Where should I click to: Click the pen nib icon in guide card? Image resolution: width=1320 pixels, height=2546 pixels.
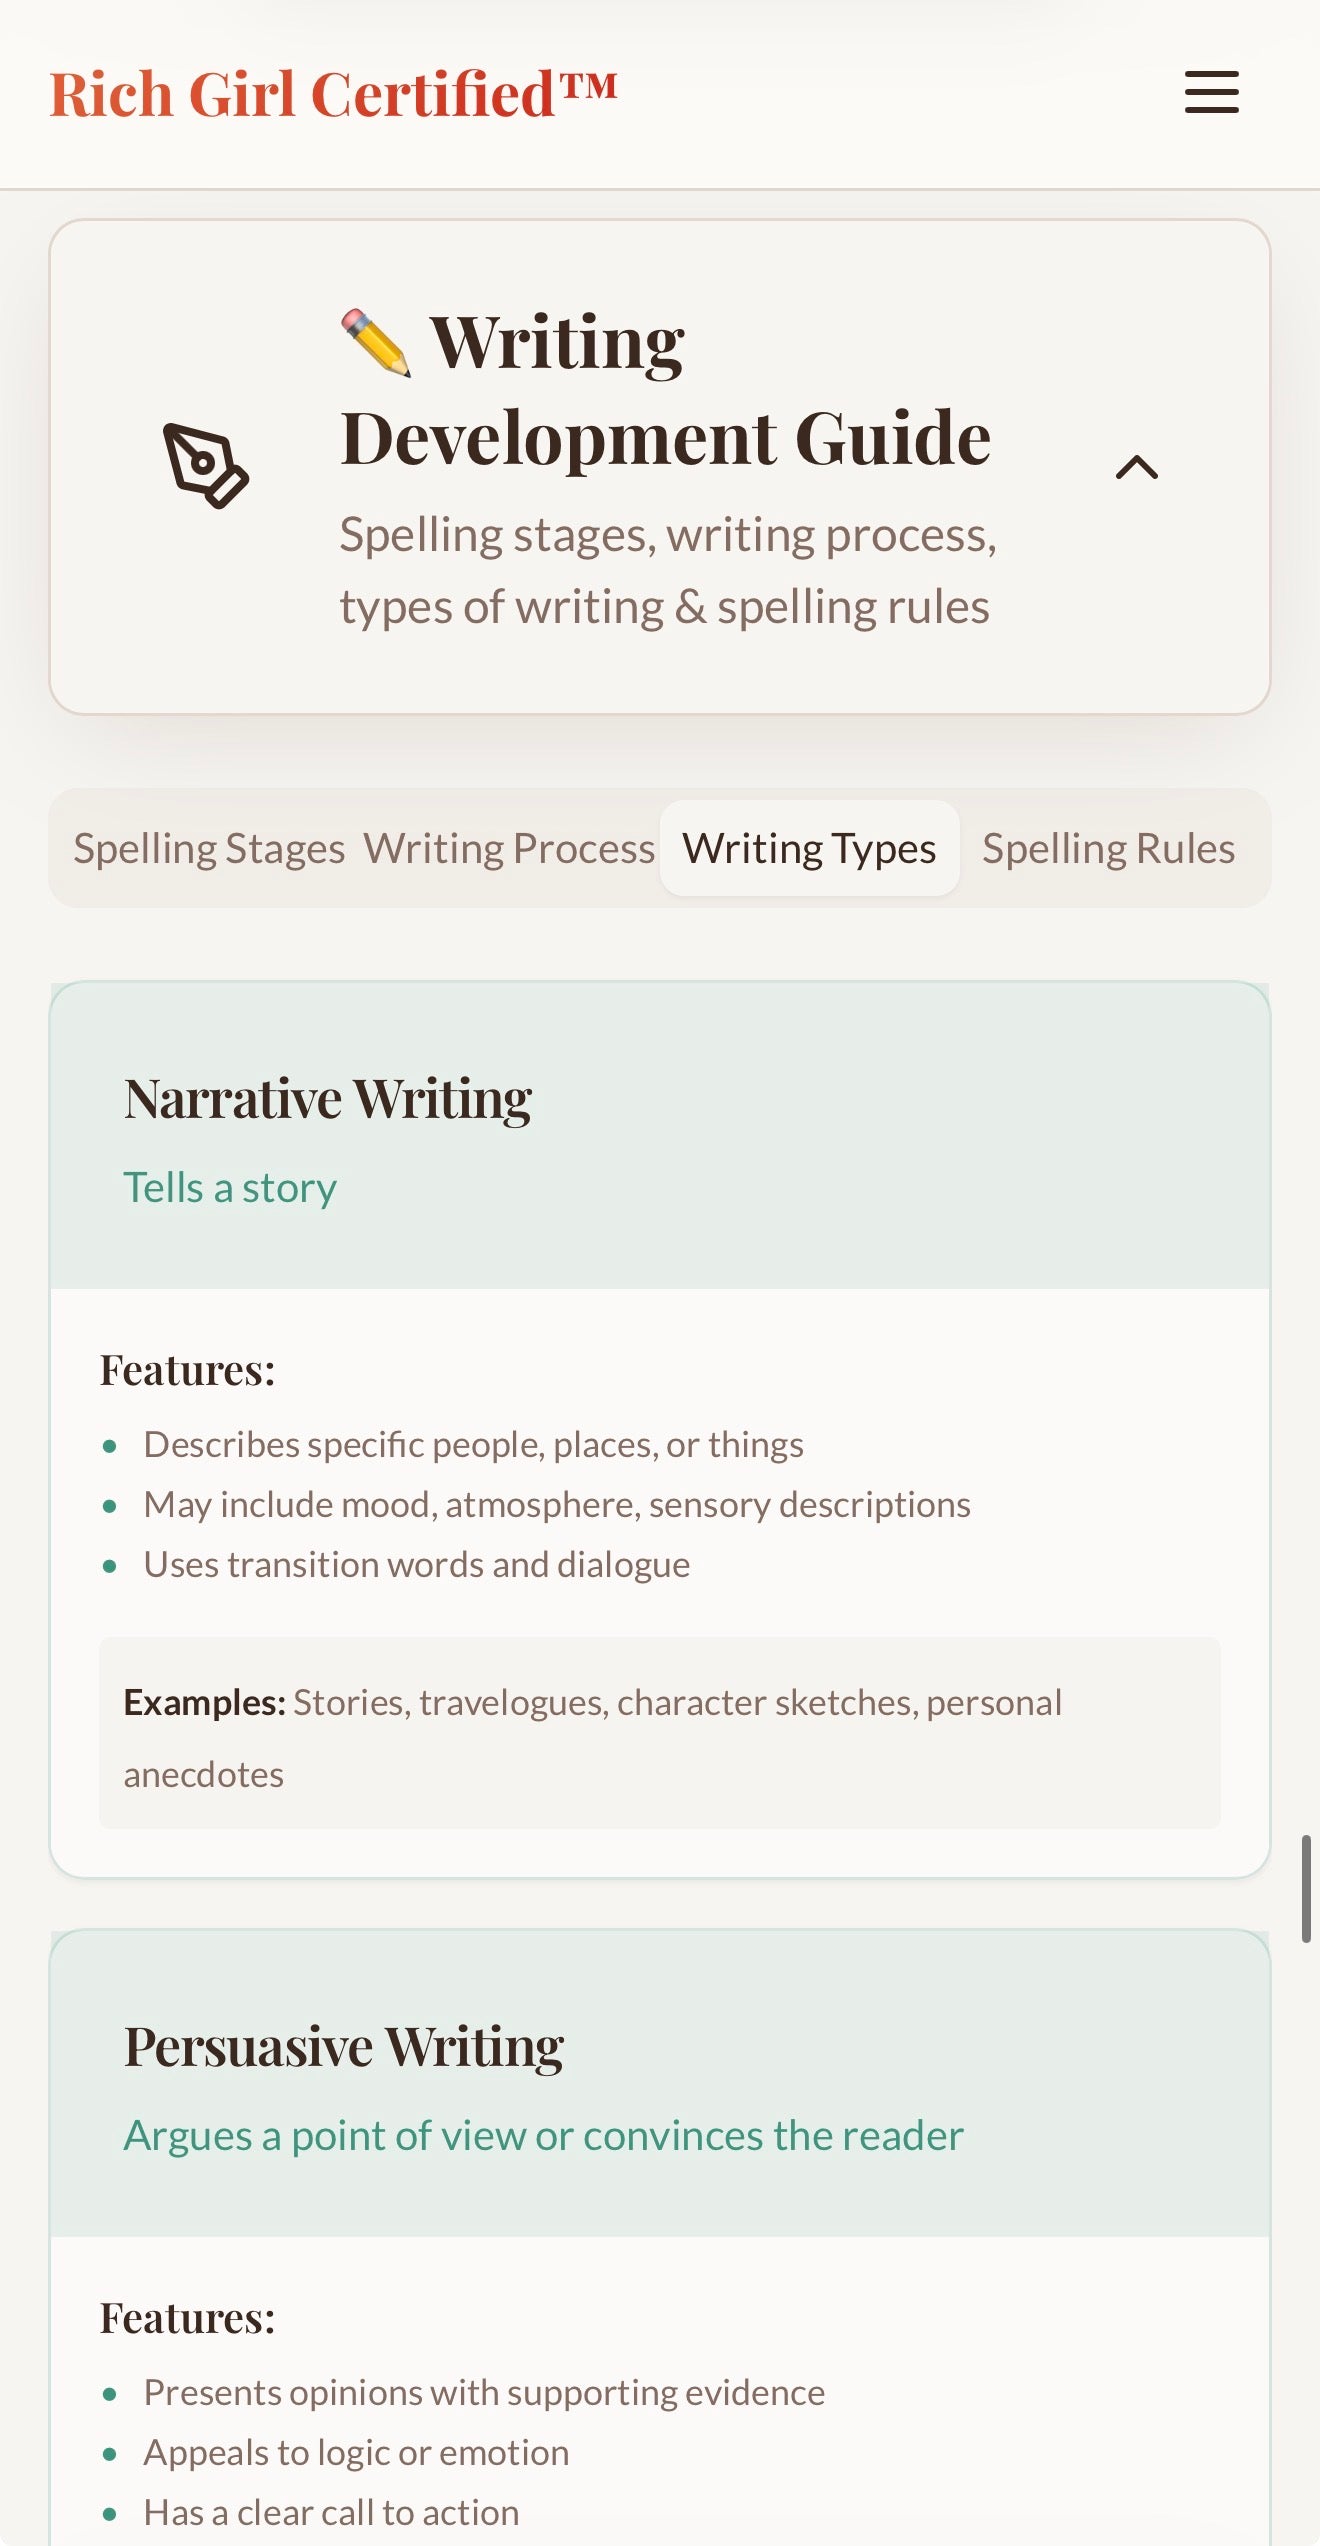point(205,466)
